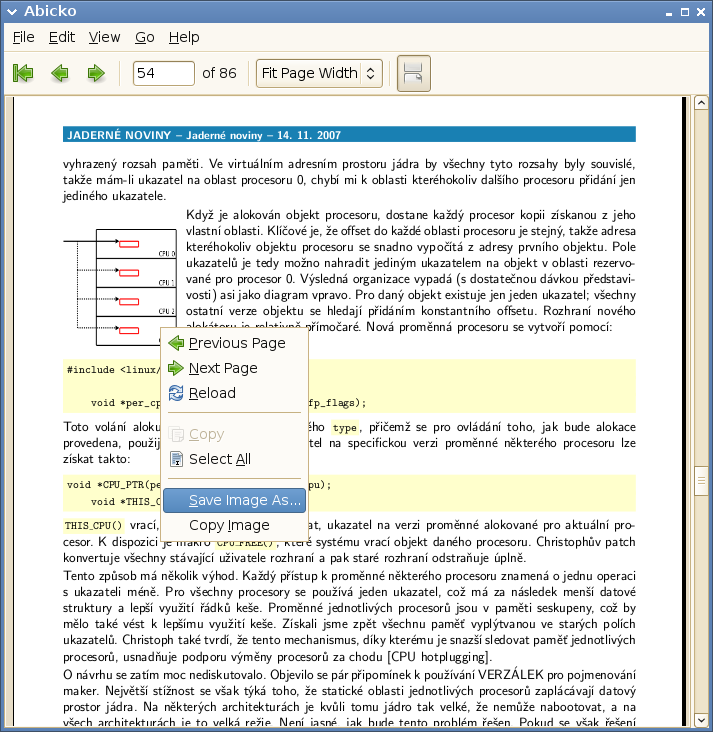Image resolution: width=713 pixels, height=732 pixels.
Task: Click the green previous page arrow in toolbar
Action: [60, 73]
